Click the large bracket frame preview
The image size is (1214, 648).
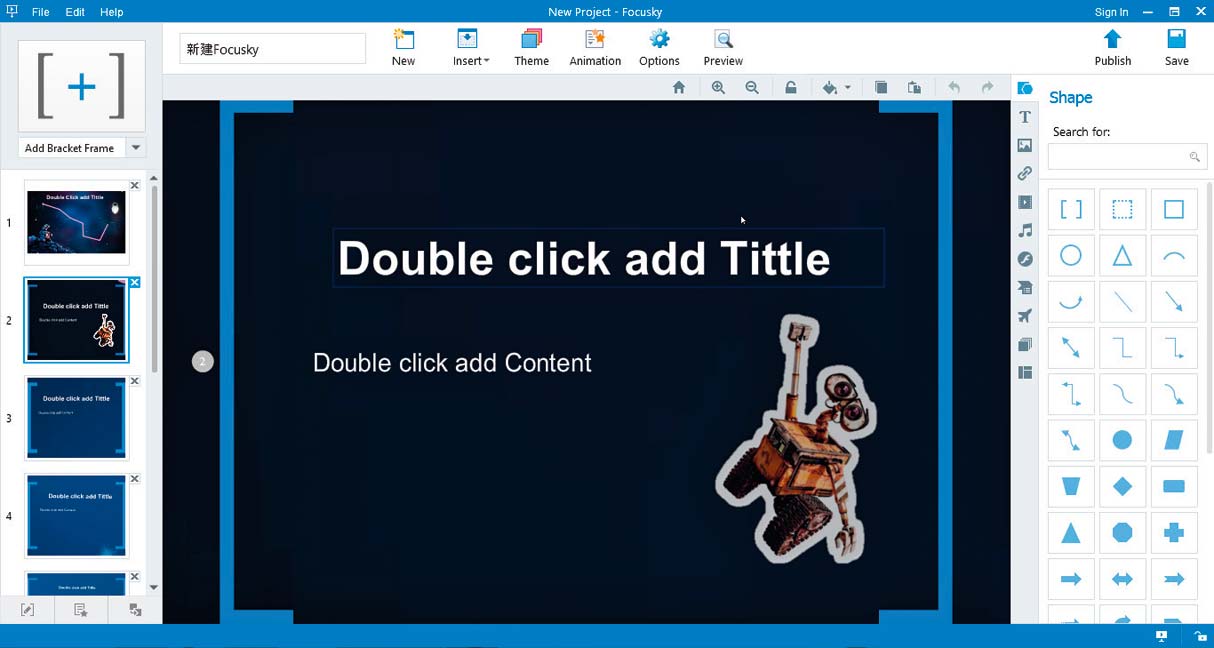coord(82,86)
